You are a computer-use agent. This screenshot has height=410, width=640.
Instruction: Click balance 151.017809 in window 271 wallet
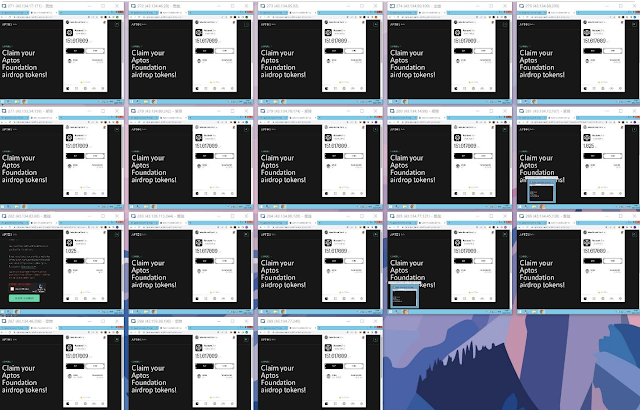(77, 41)
